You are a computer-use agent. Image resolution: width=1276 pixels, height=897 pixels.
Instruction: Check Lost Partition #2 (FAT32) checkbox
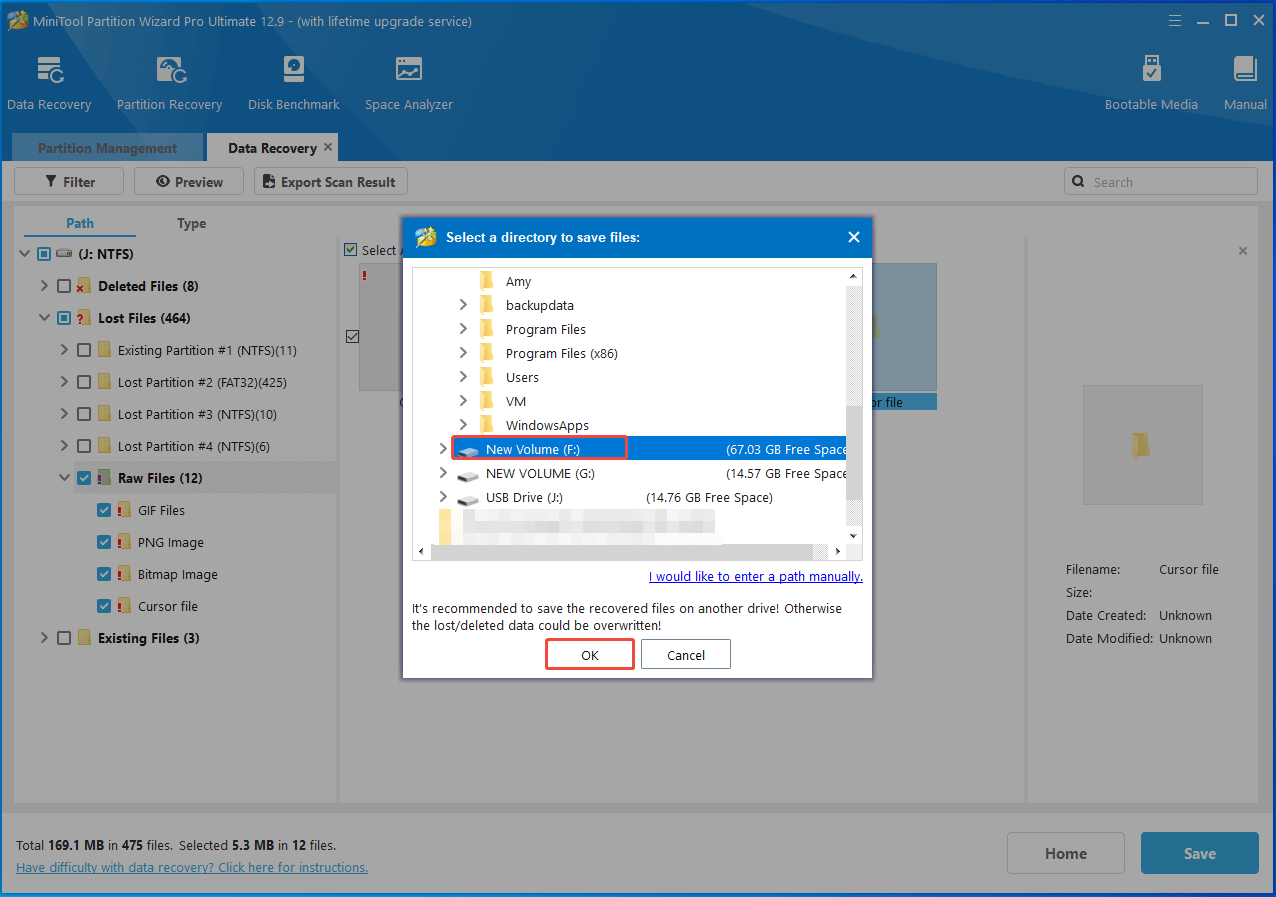(x=84, y=382)
